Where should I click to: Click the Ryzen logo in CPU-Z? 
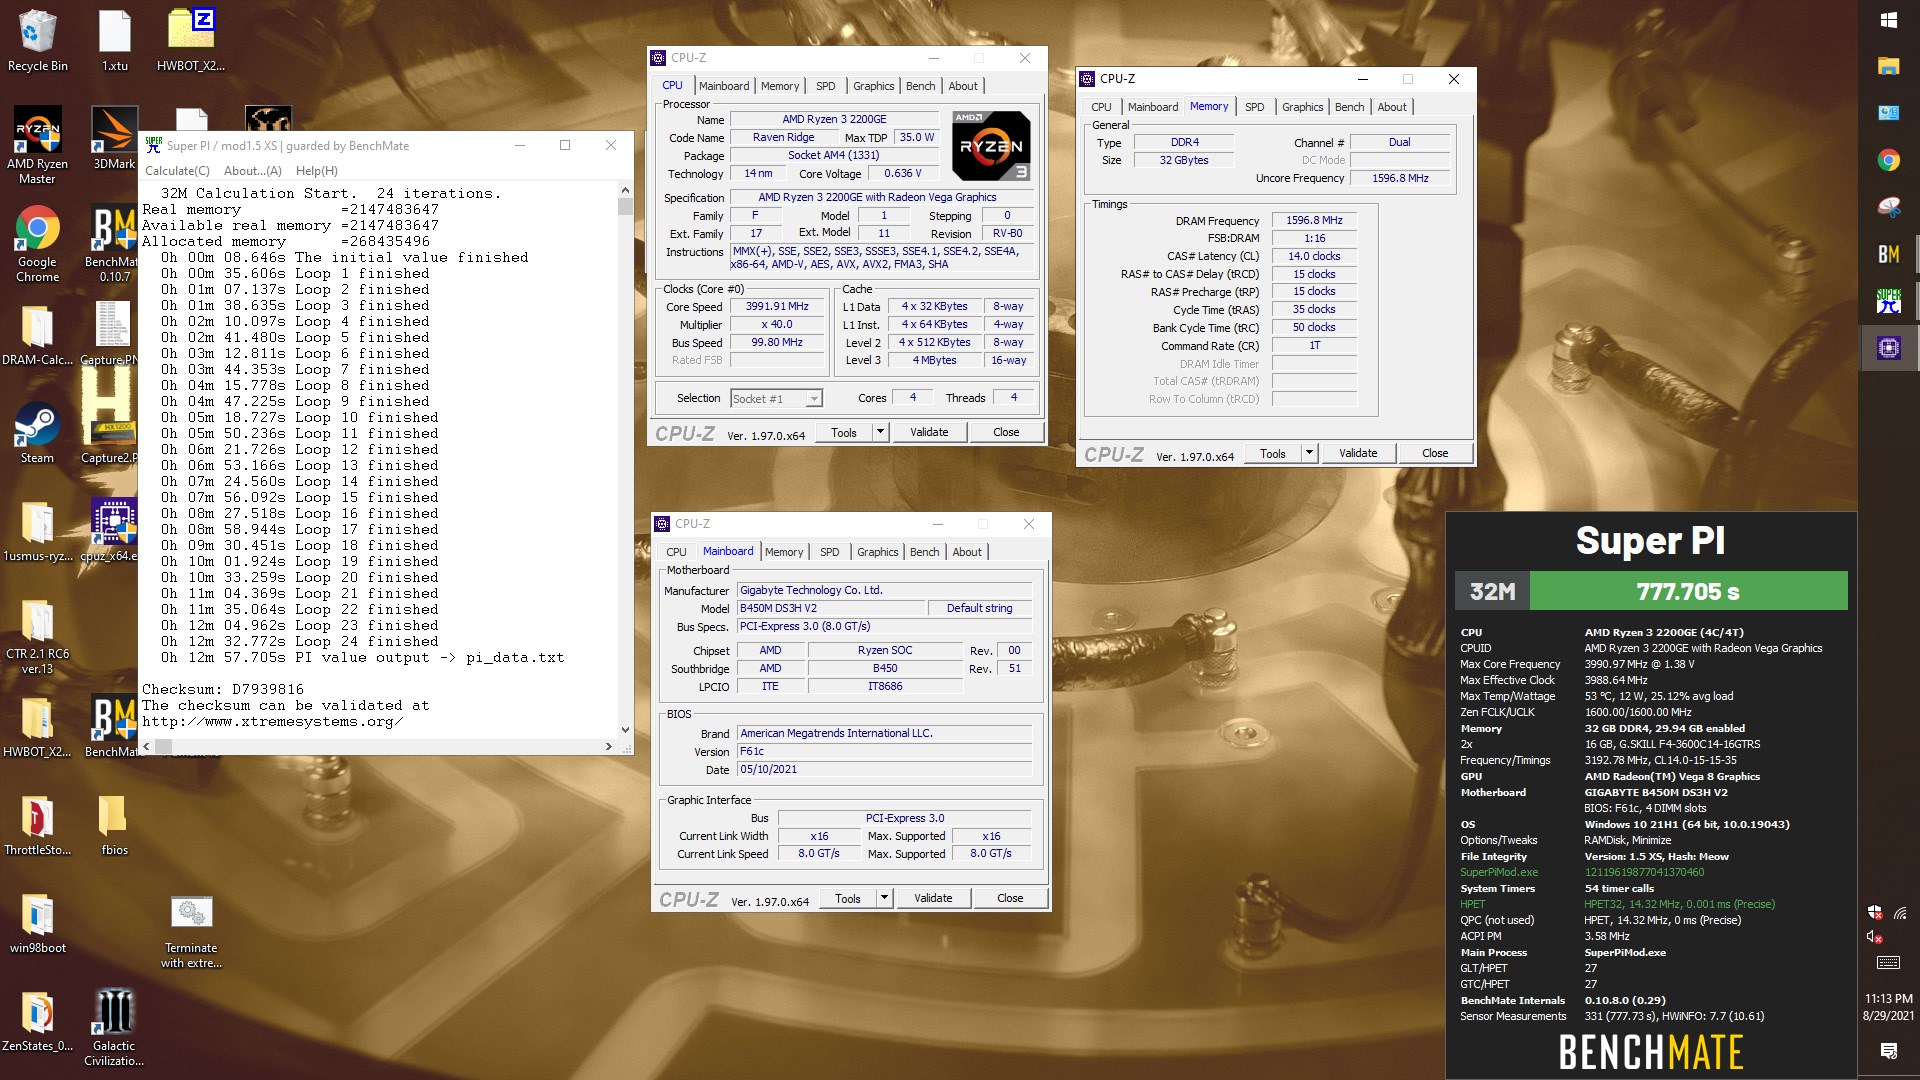990,146
